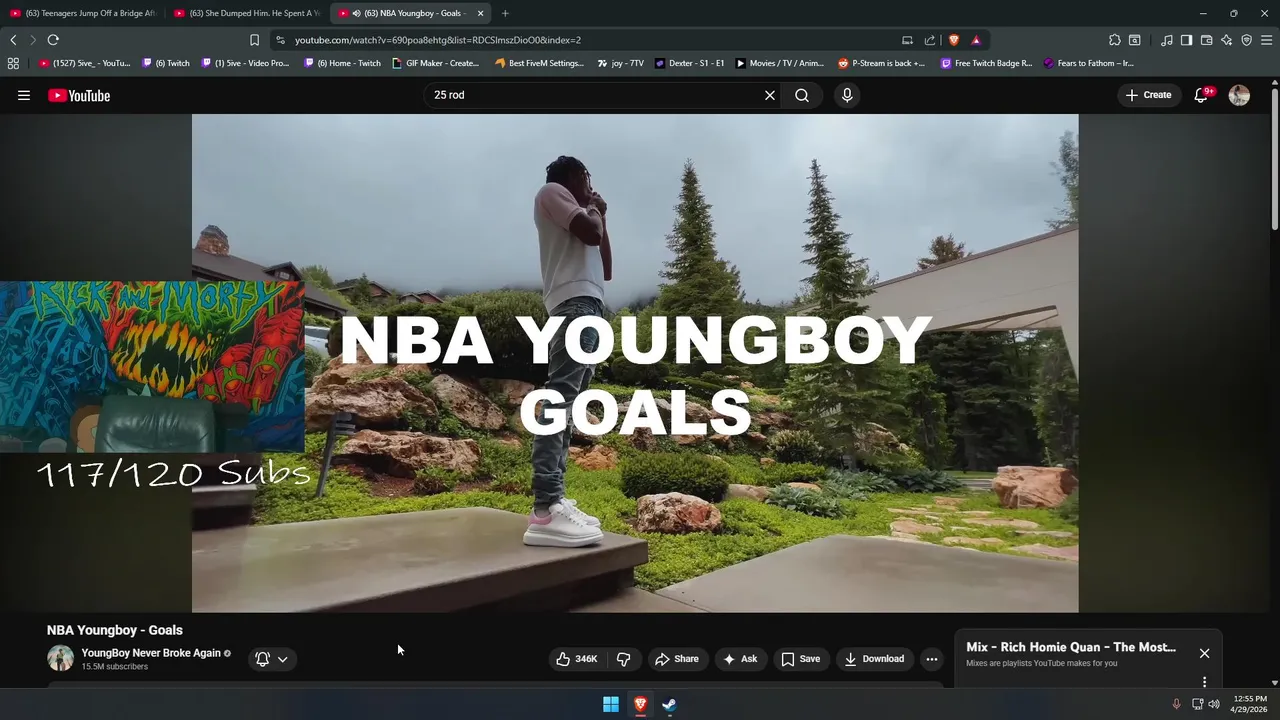
Task: Expand the notification bell dropdown for channel
Action: pyautogui.click(x=272, y=659)
